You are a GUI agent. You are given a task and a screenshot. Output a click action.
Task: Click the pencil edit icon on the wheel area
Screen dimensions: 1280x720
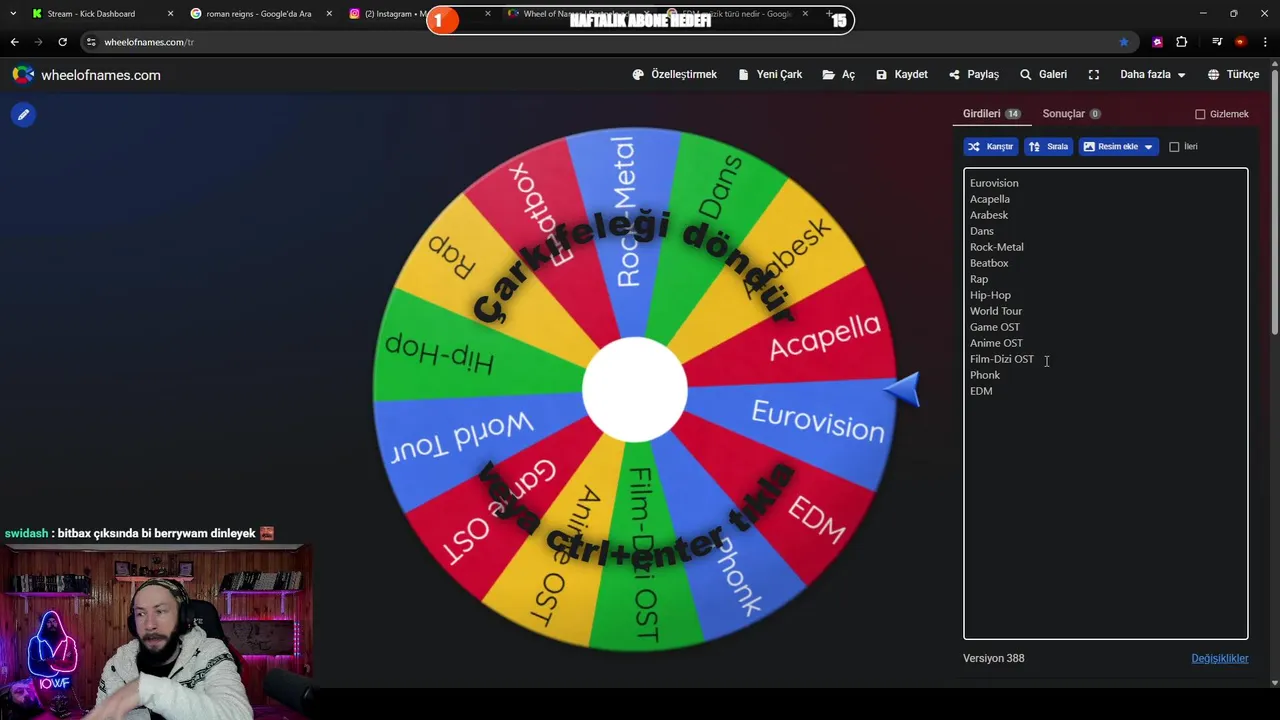[x=23, y=115]
